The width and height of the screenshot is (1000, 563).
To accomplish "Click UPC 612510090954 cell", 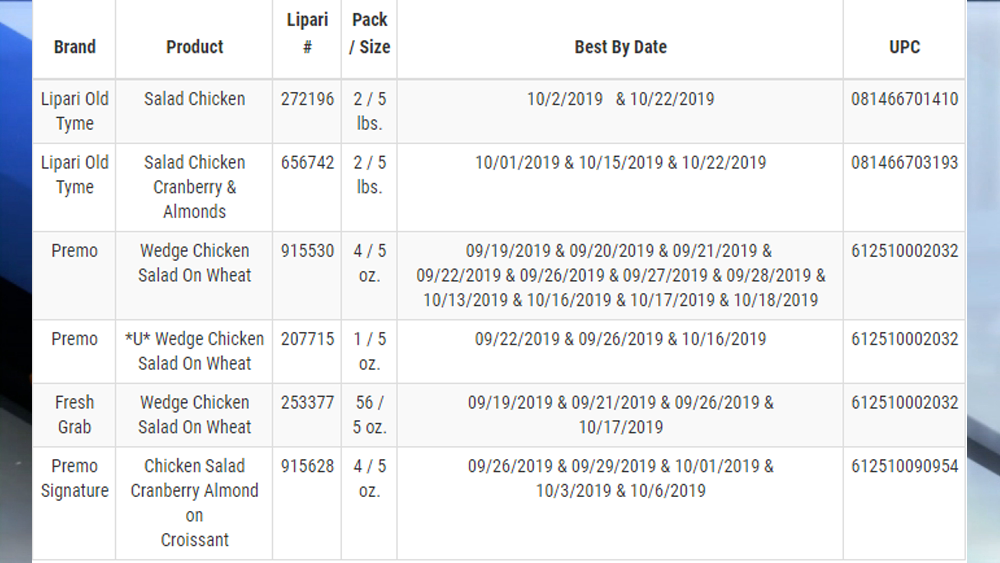I will tap(904, 466).
